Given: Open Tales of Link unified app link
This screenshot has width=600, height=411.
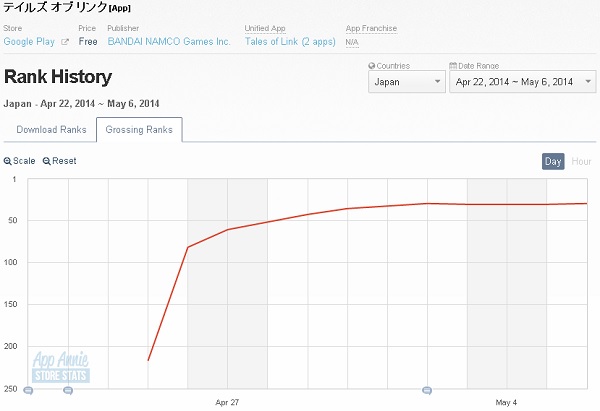Looking at the screenshot, I should click(x=289, y=42).
